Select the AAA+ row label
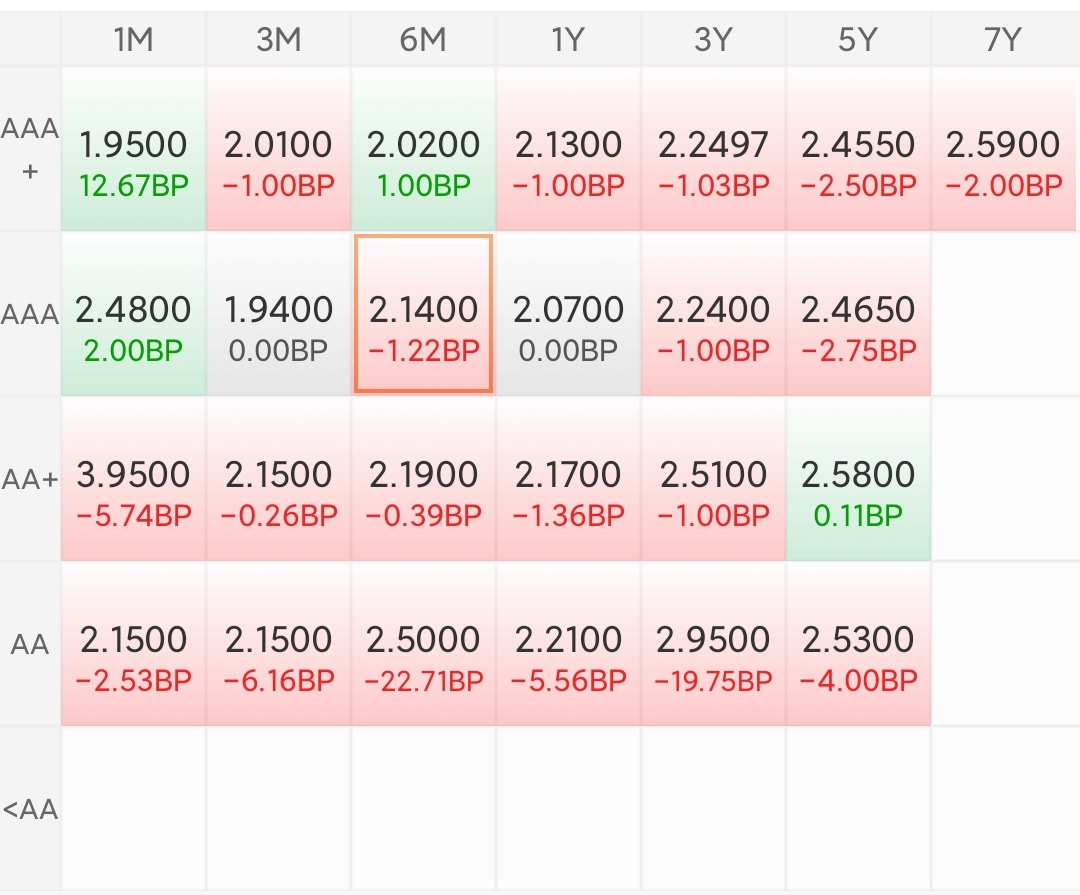This screenshot has height=895, width=1080. [x=30, y=150]
